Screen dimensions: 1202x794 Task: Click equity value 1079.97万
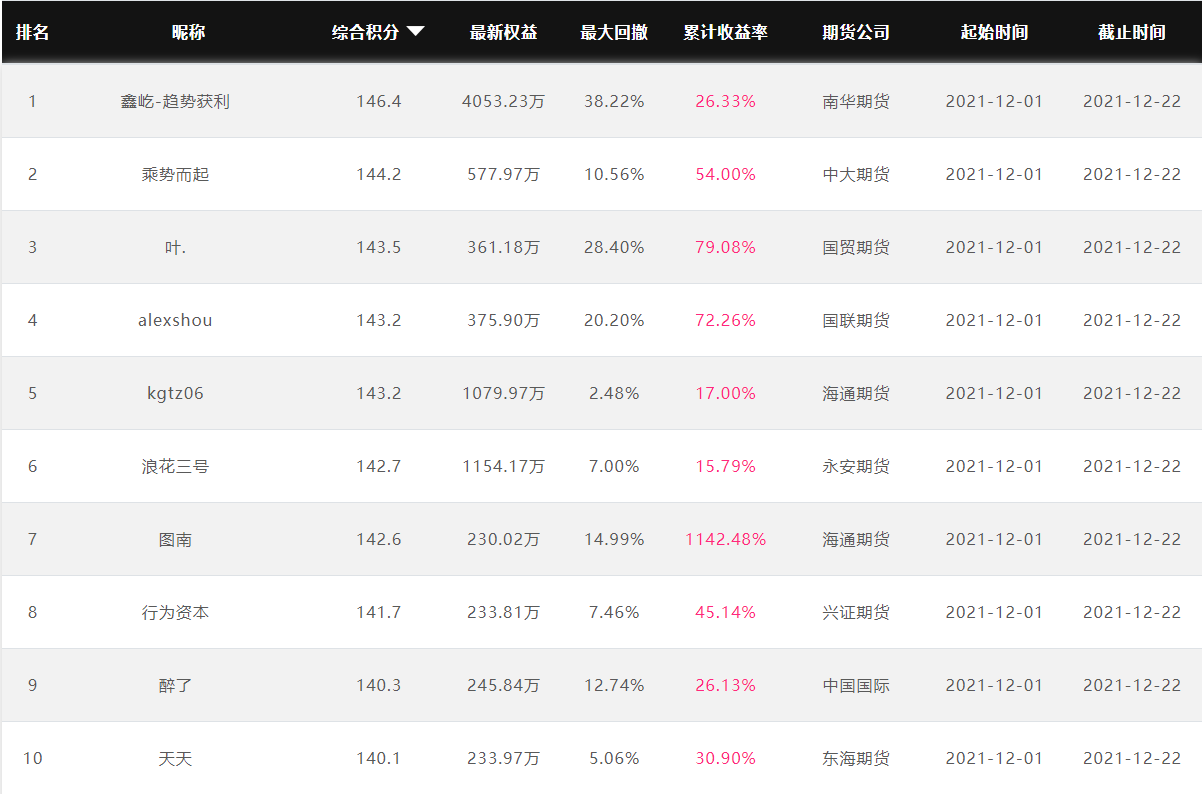tap(503, 393)
